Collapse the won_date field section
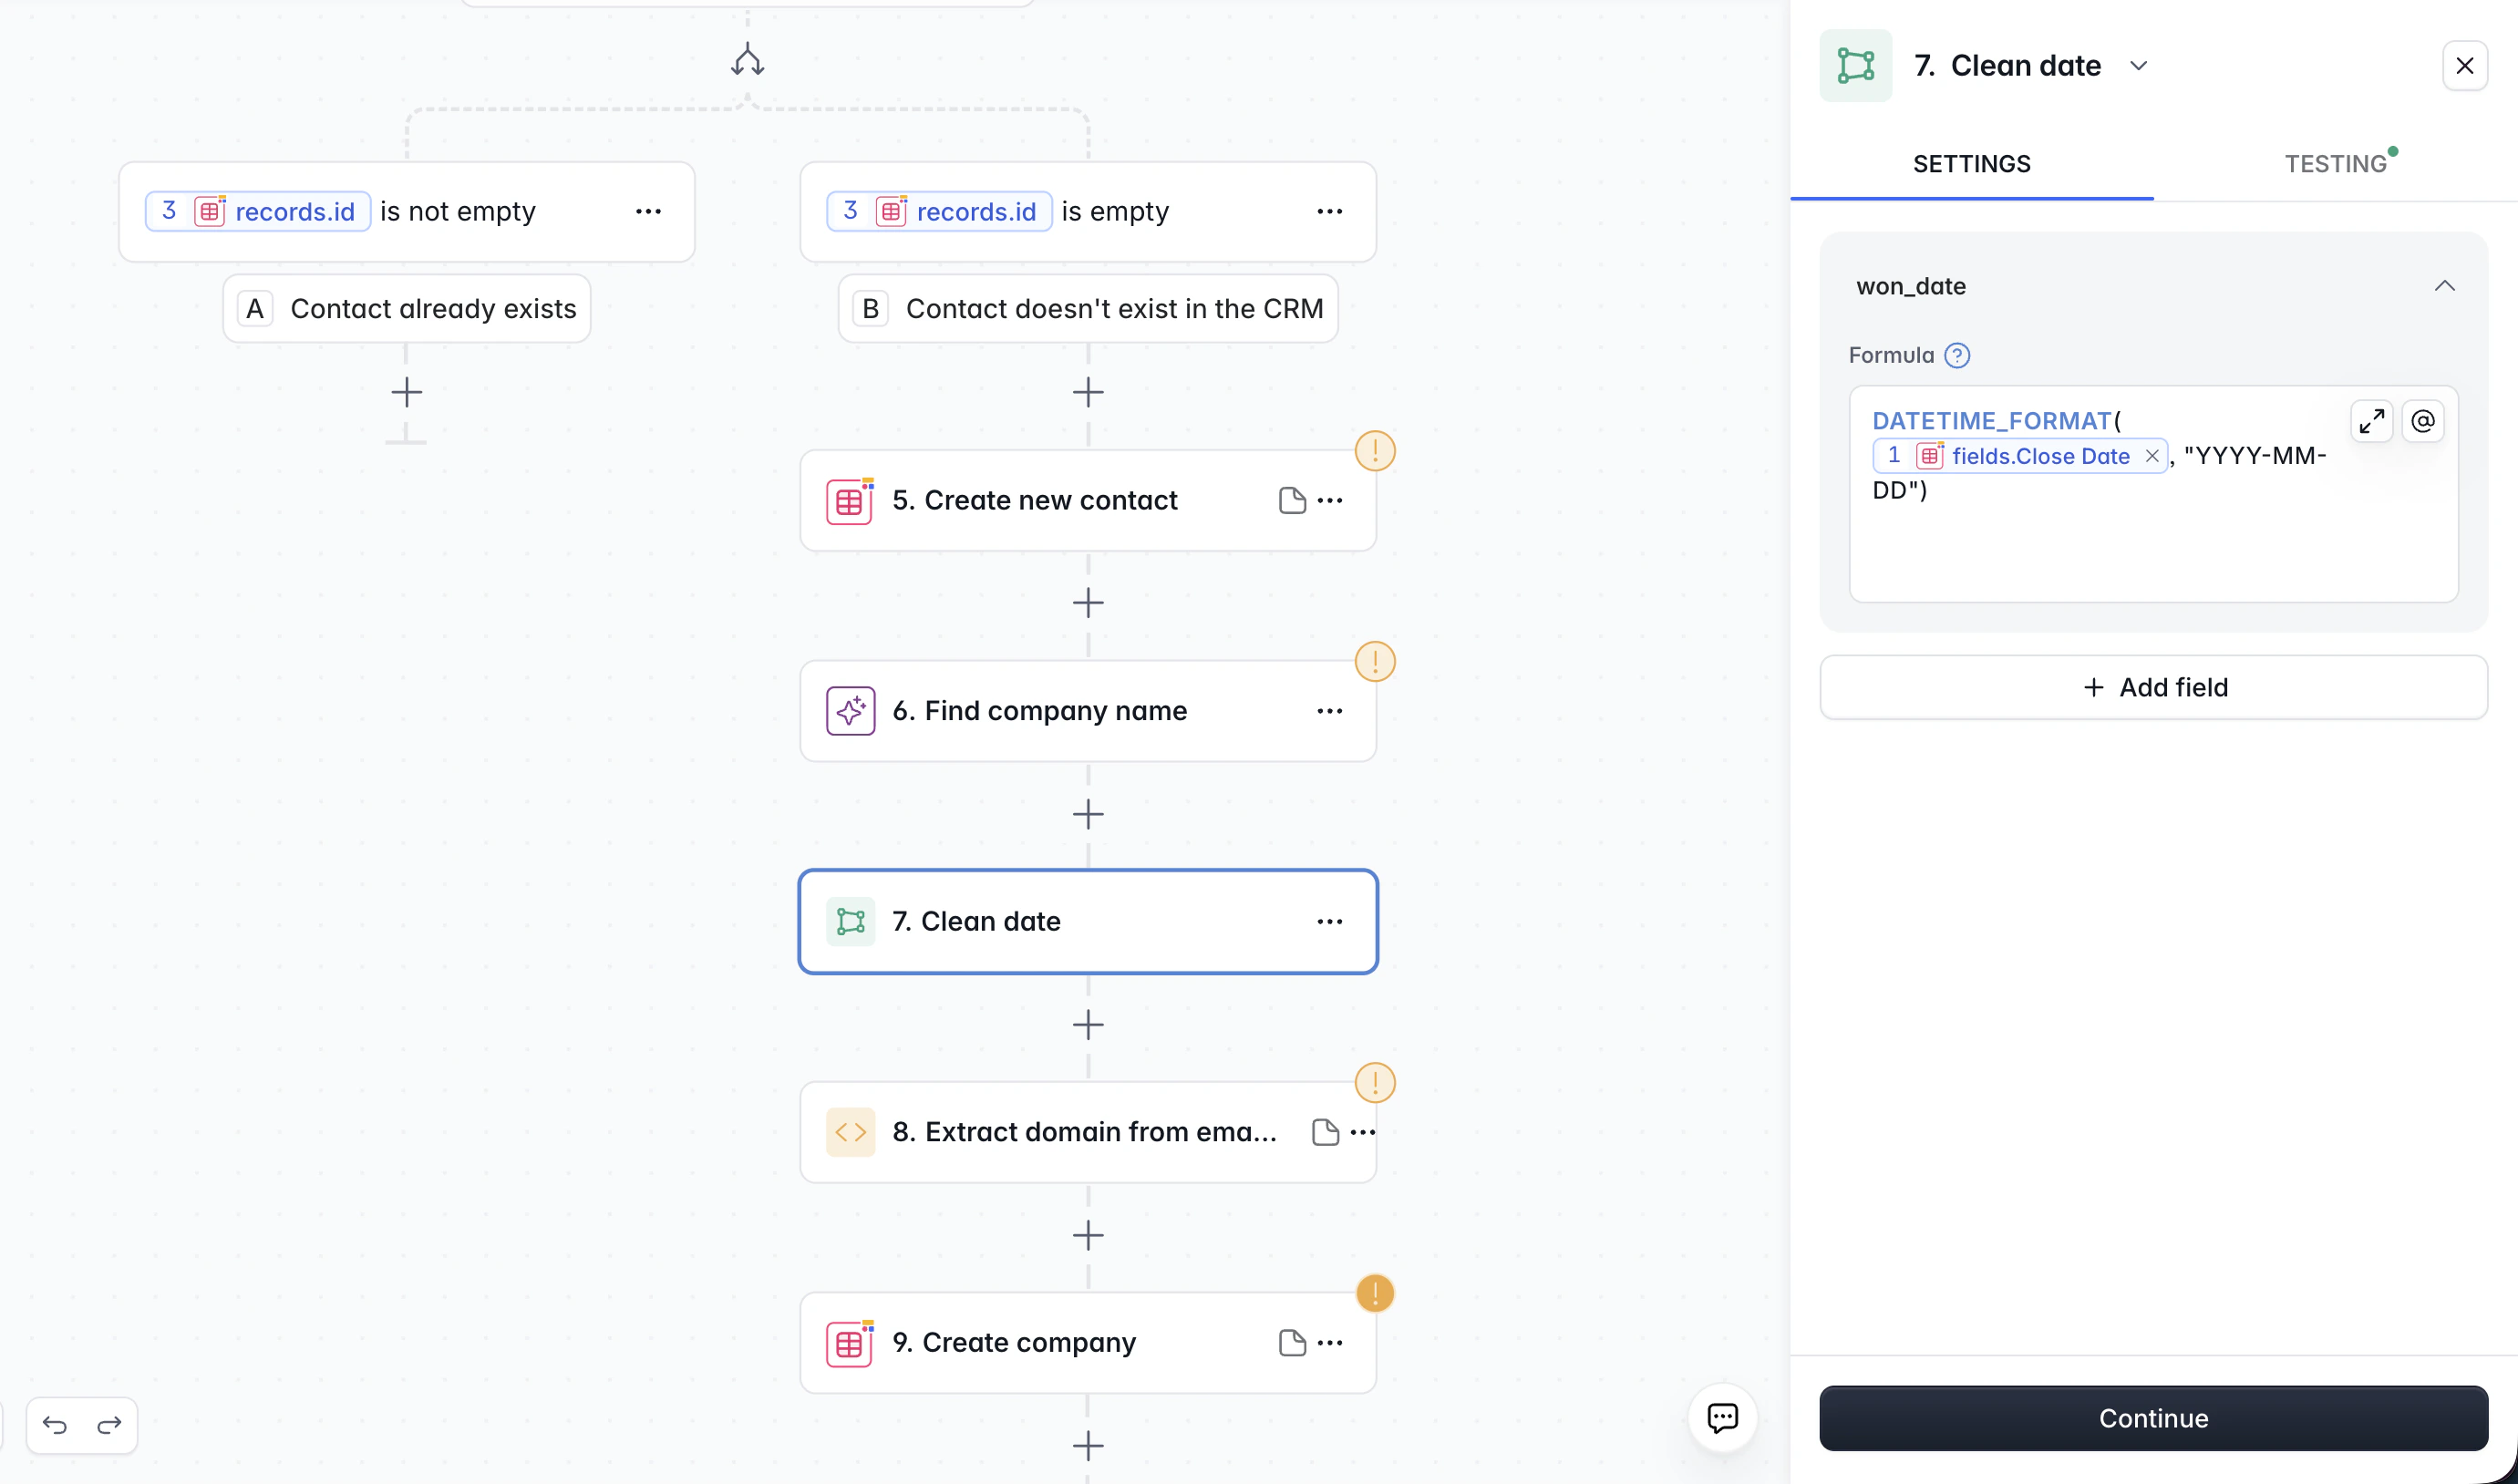Image resolution: width=2518 pixels, height=1484 pixels. pos(2446,286)
